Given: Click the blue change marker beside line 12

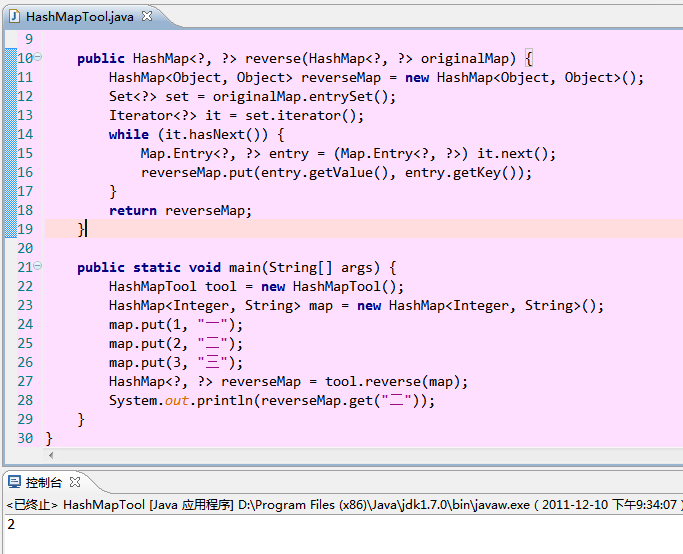Looking at the screenshot, I should [10, 97].
